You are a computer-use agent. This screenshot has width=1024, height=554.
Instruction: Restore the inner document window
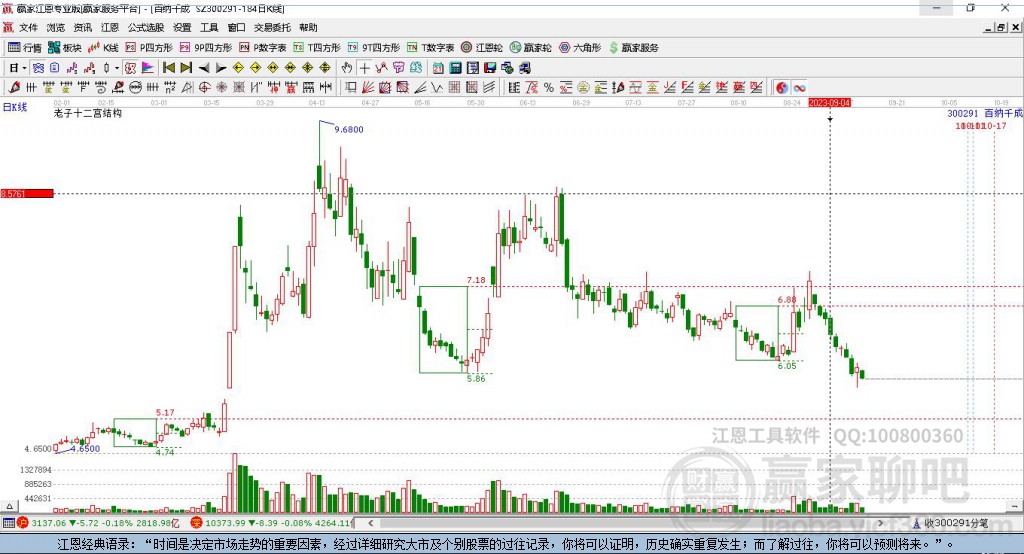point(1001,27)
